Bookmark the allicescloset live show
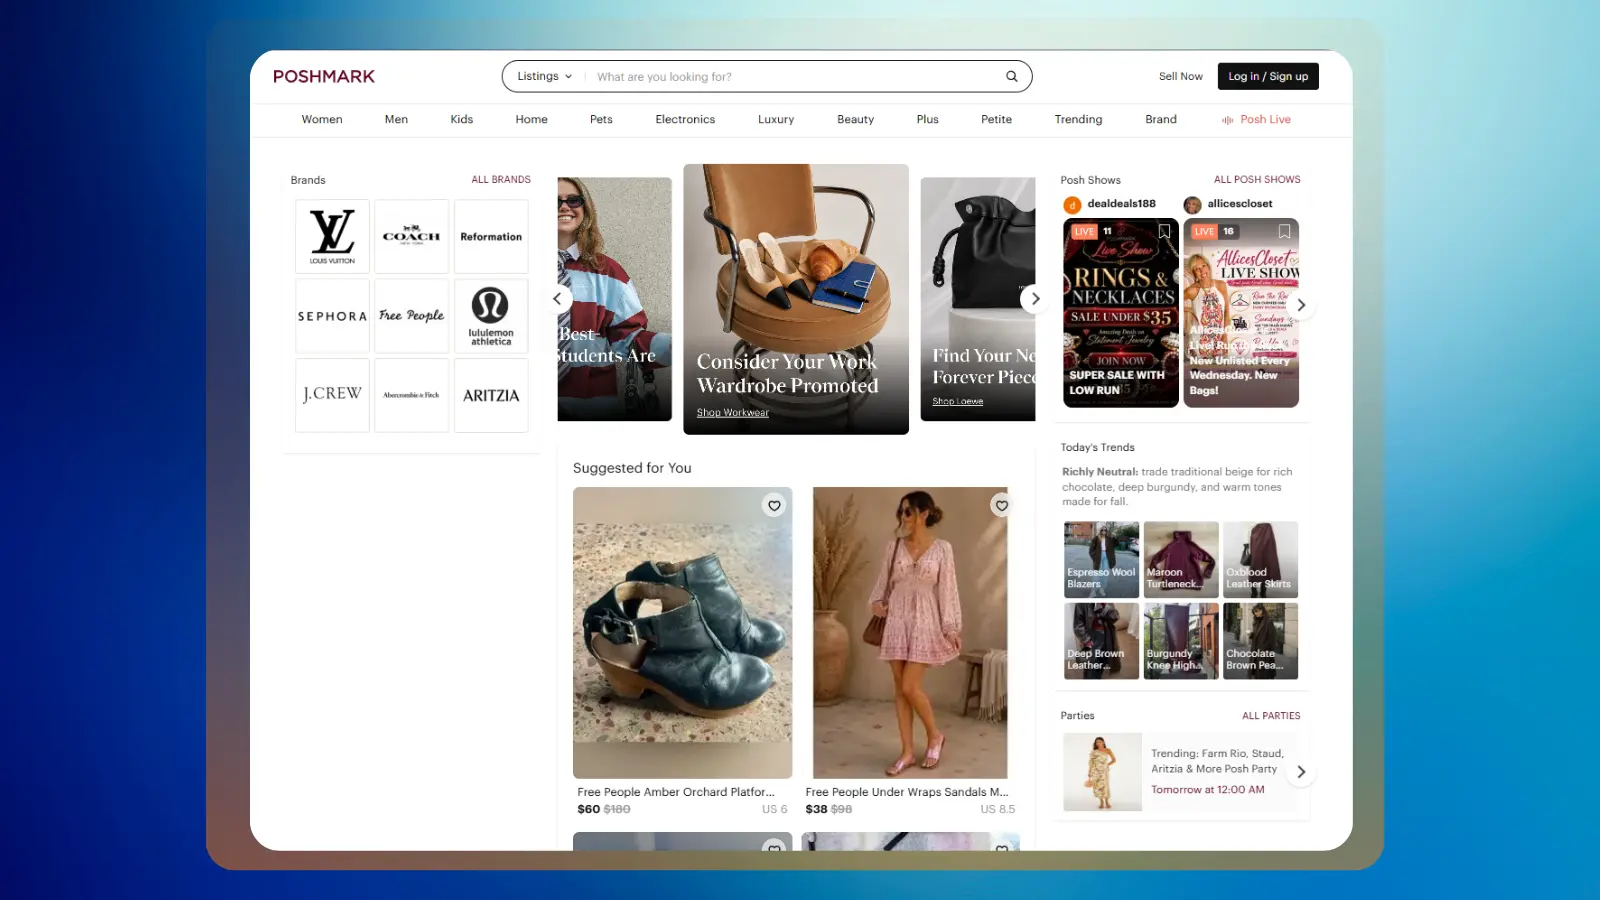Viewport: 1600px width, 900px height. (x=1284, y=231)
